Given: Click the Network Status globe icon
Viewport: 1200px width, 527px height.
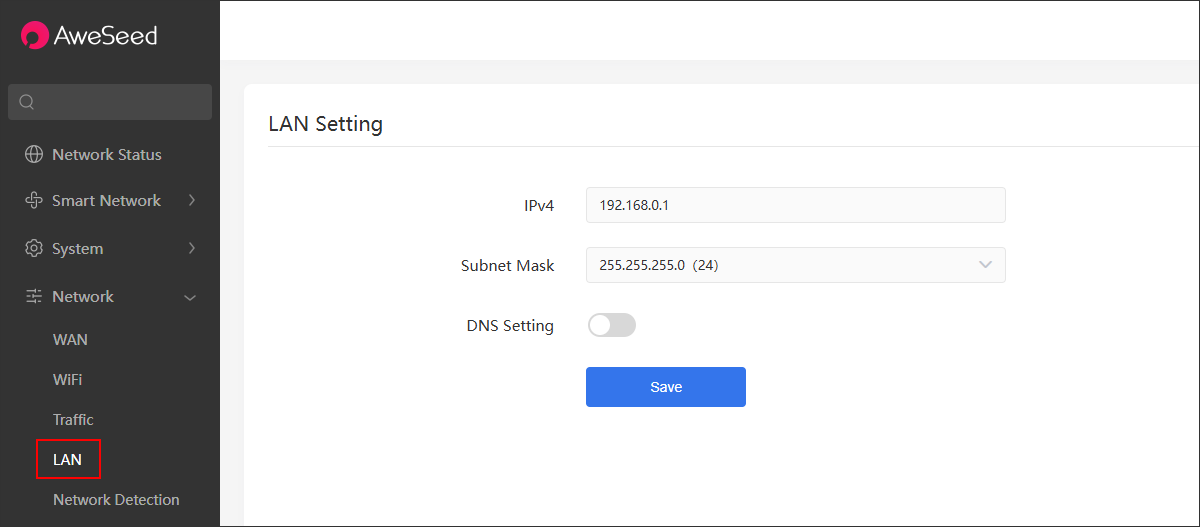Looking at the screenshot, I should (x=34, y=155).
